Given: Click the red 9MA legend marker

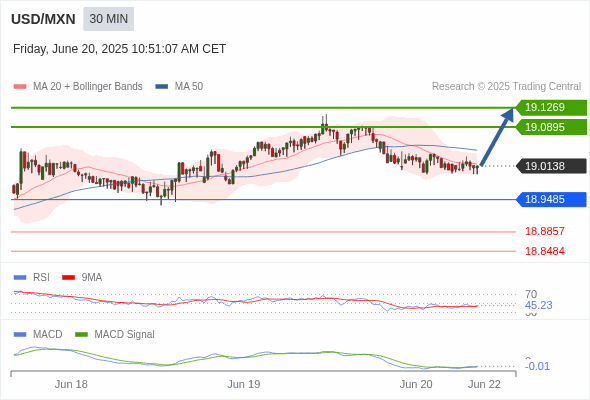Looking at the screenshot, I should point(68,278).
